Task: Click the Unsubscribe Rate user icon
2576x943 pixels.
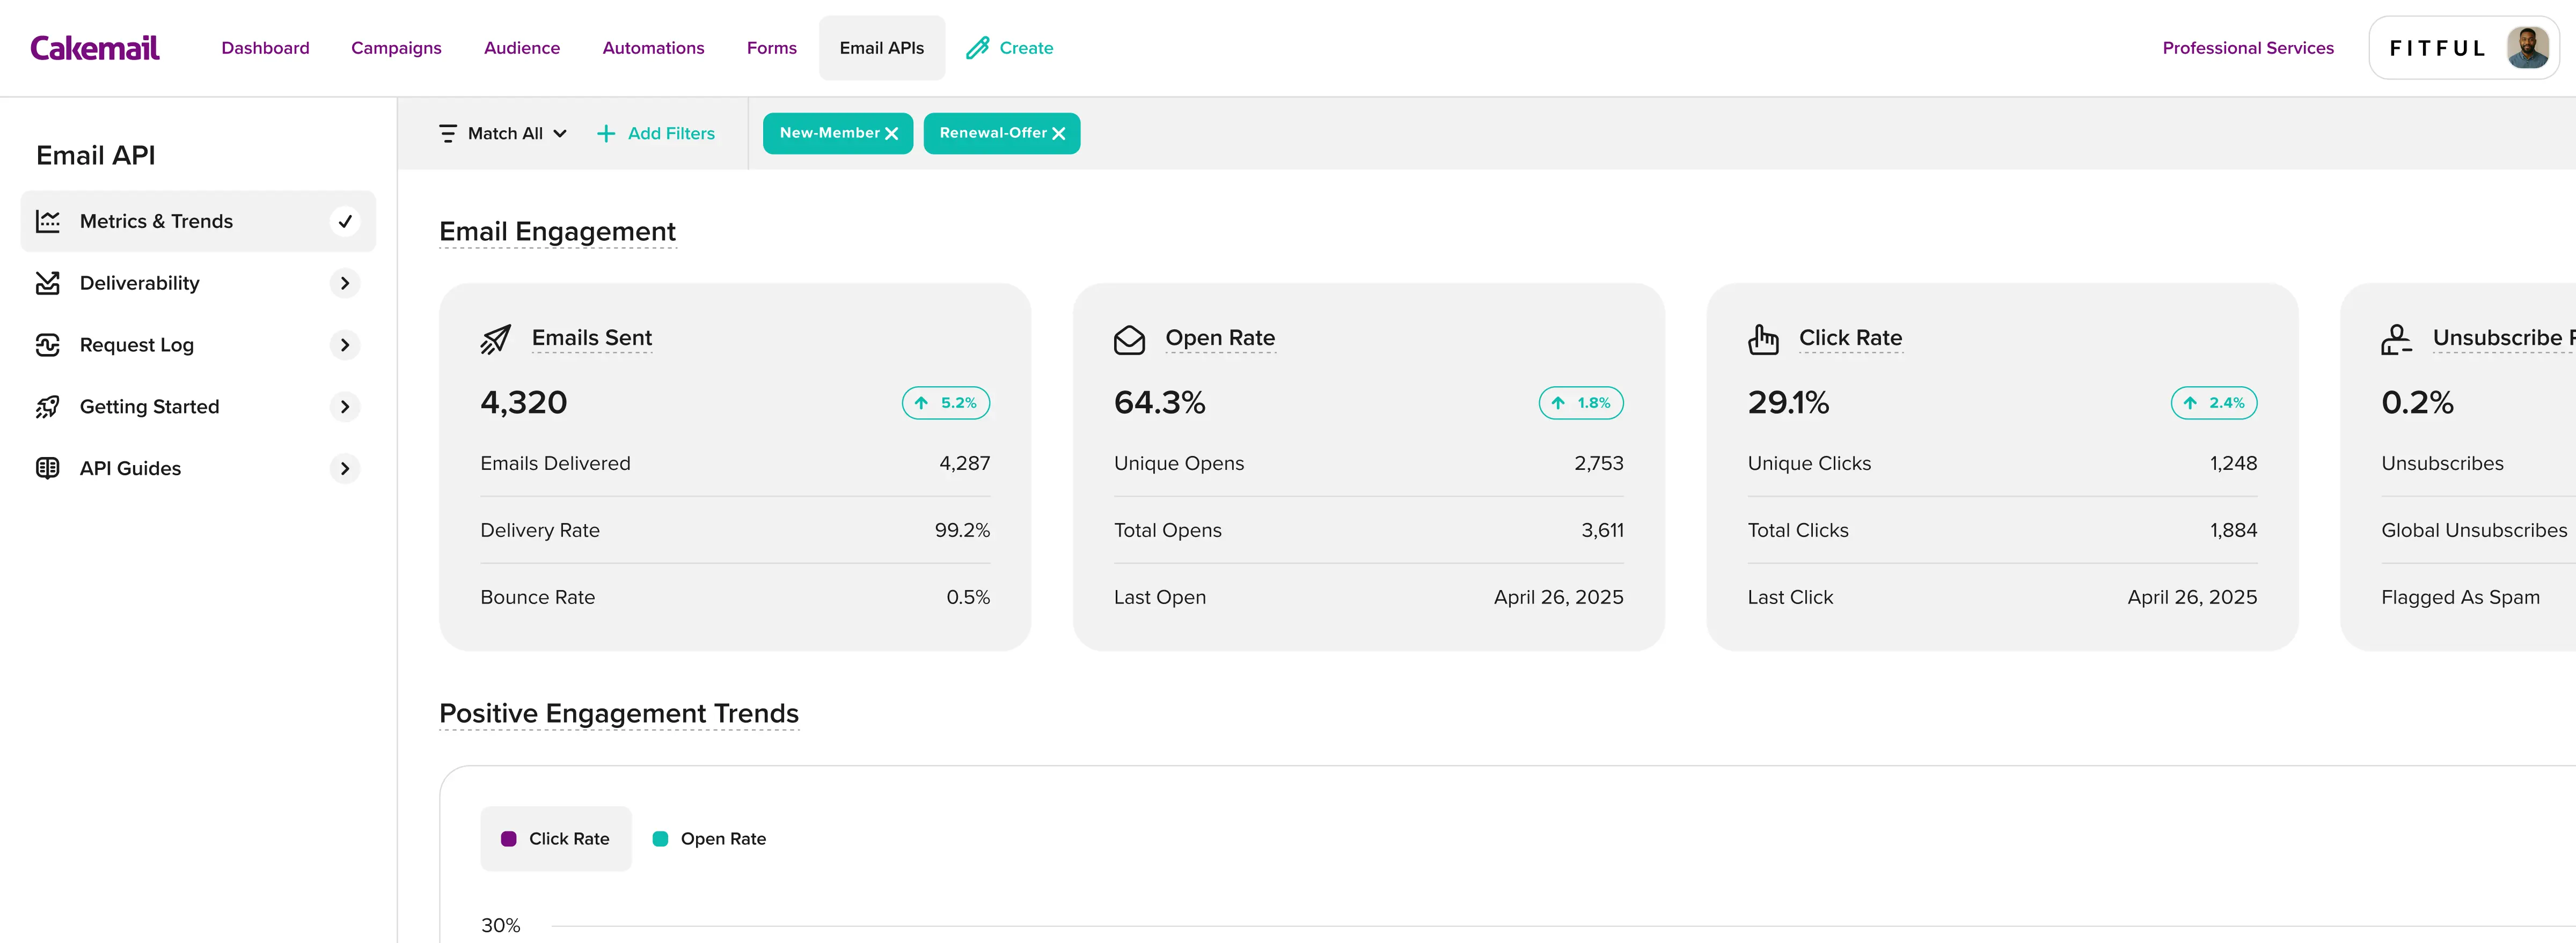Action: coord(2396,340)
